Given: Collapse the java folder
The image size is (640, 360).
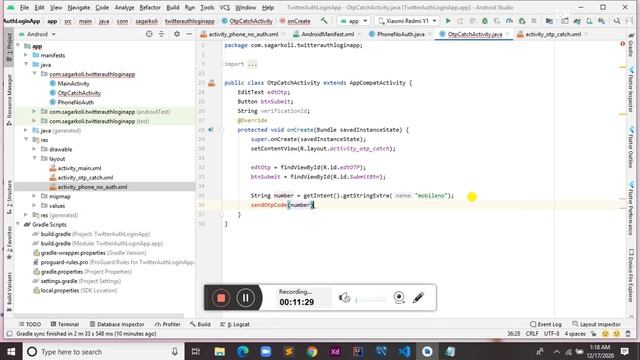Looking at the screenshot, I should (26, 64).
